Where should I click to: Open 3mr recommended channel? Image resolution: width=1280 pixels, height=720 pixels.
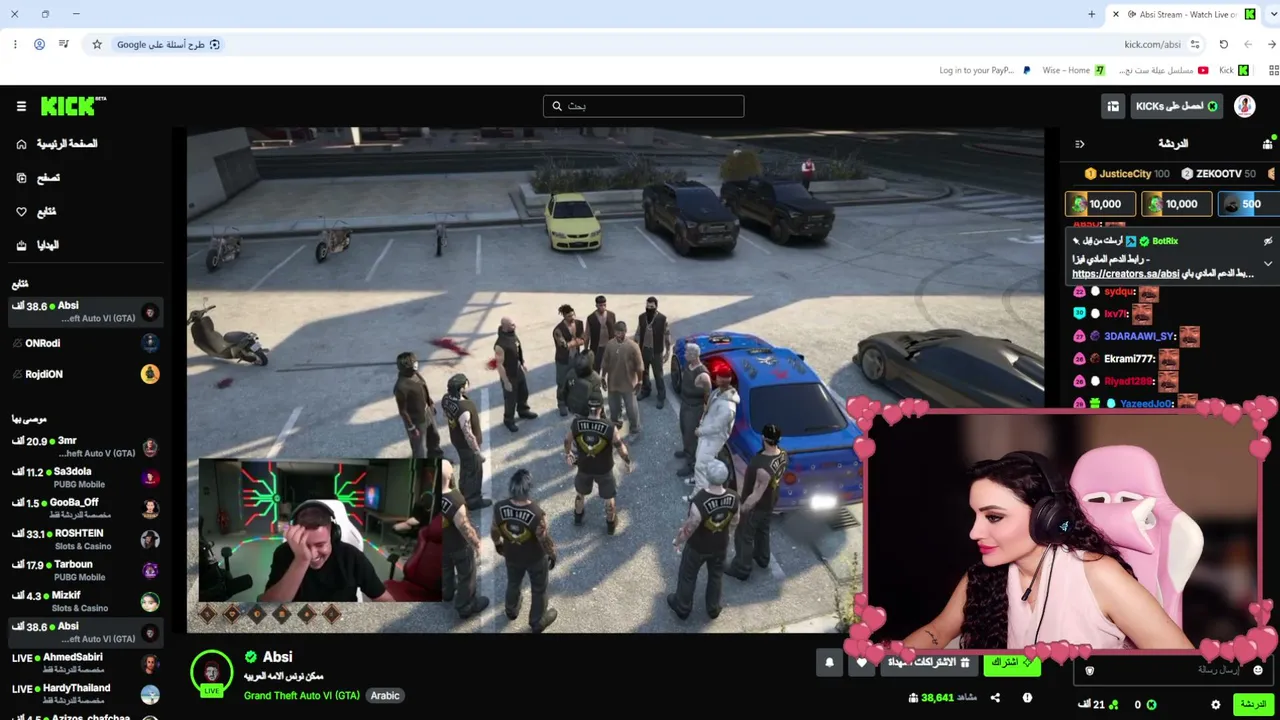click(84, 447)
